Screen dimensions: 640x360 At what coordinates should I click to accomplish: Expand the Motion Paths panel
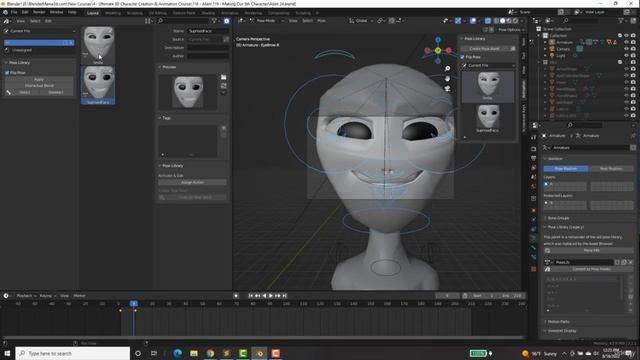pos(558,322)
